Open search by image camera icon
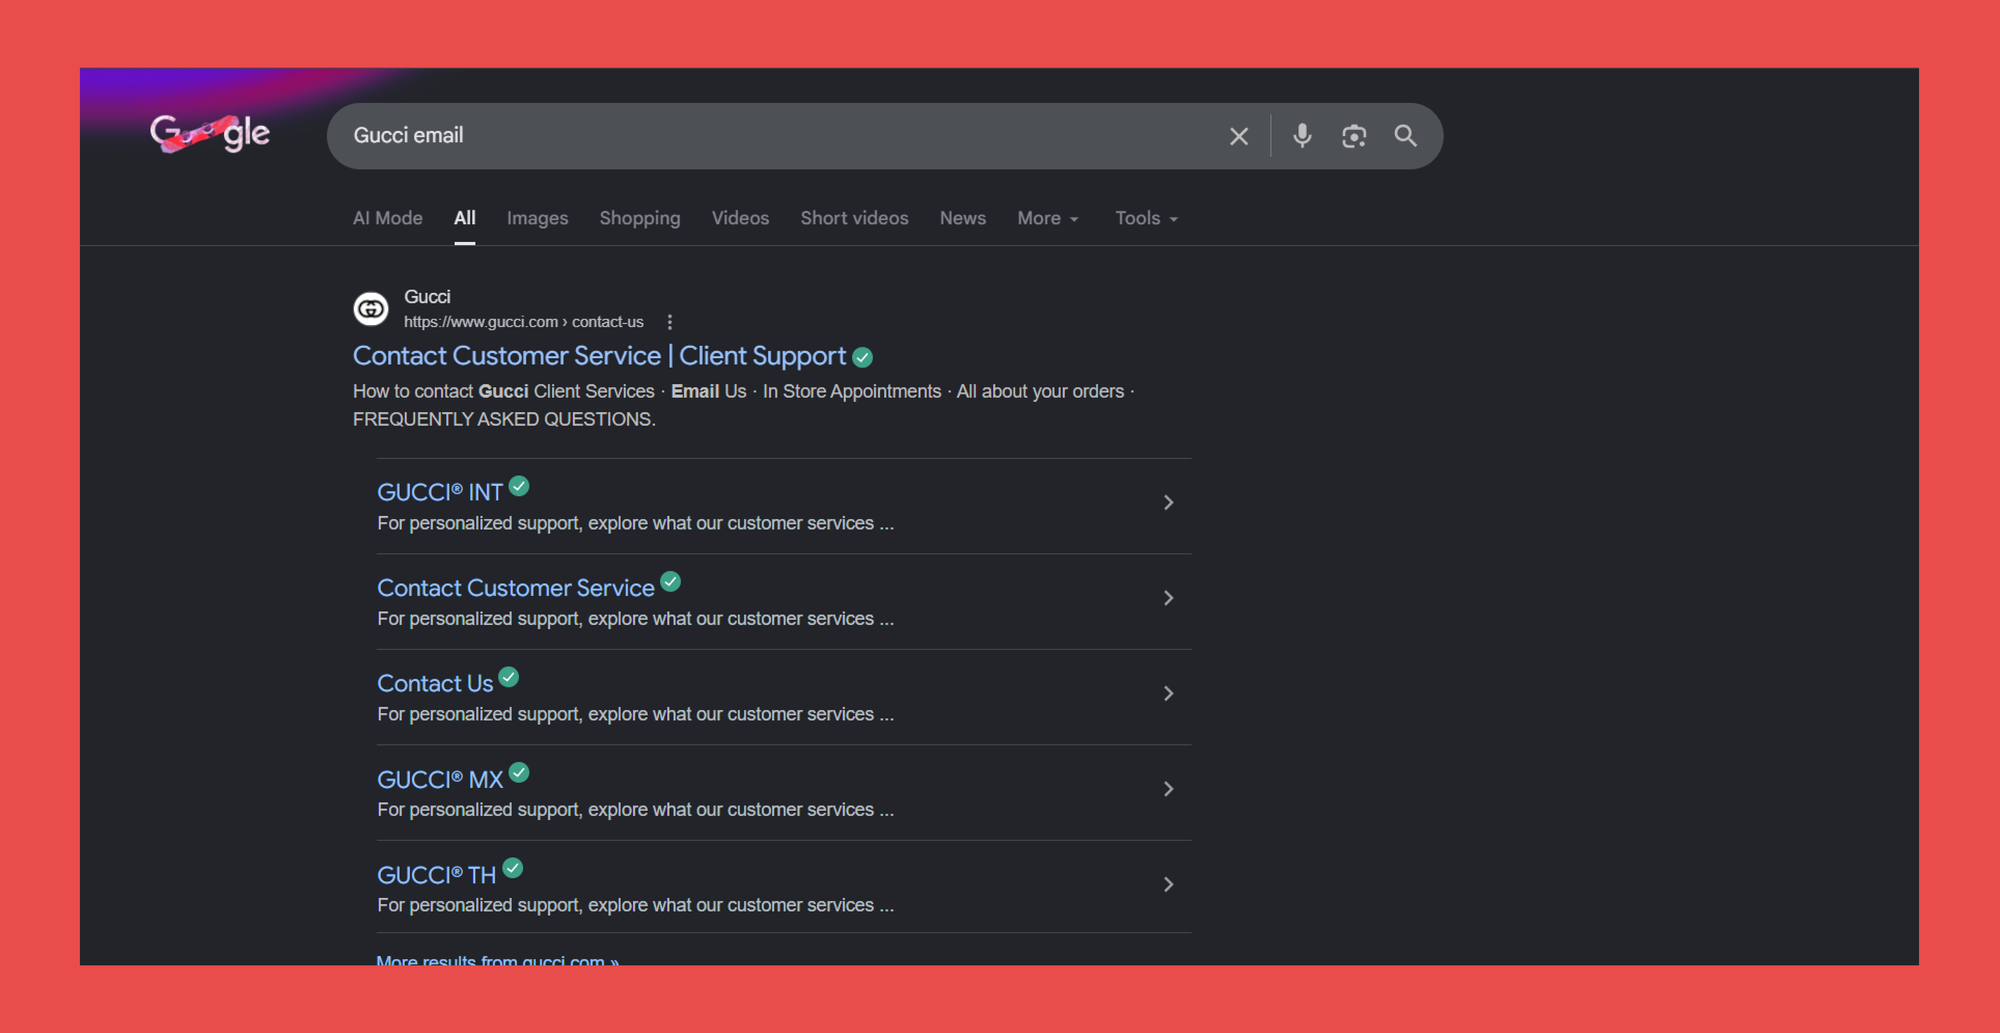2000x1033 pixels. click(1353, 136)
